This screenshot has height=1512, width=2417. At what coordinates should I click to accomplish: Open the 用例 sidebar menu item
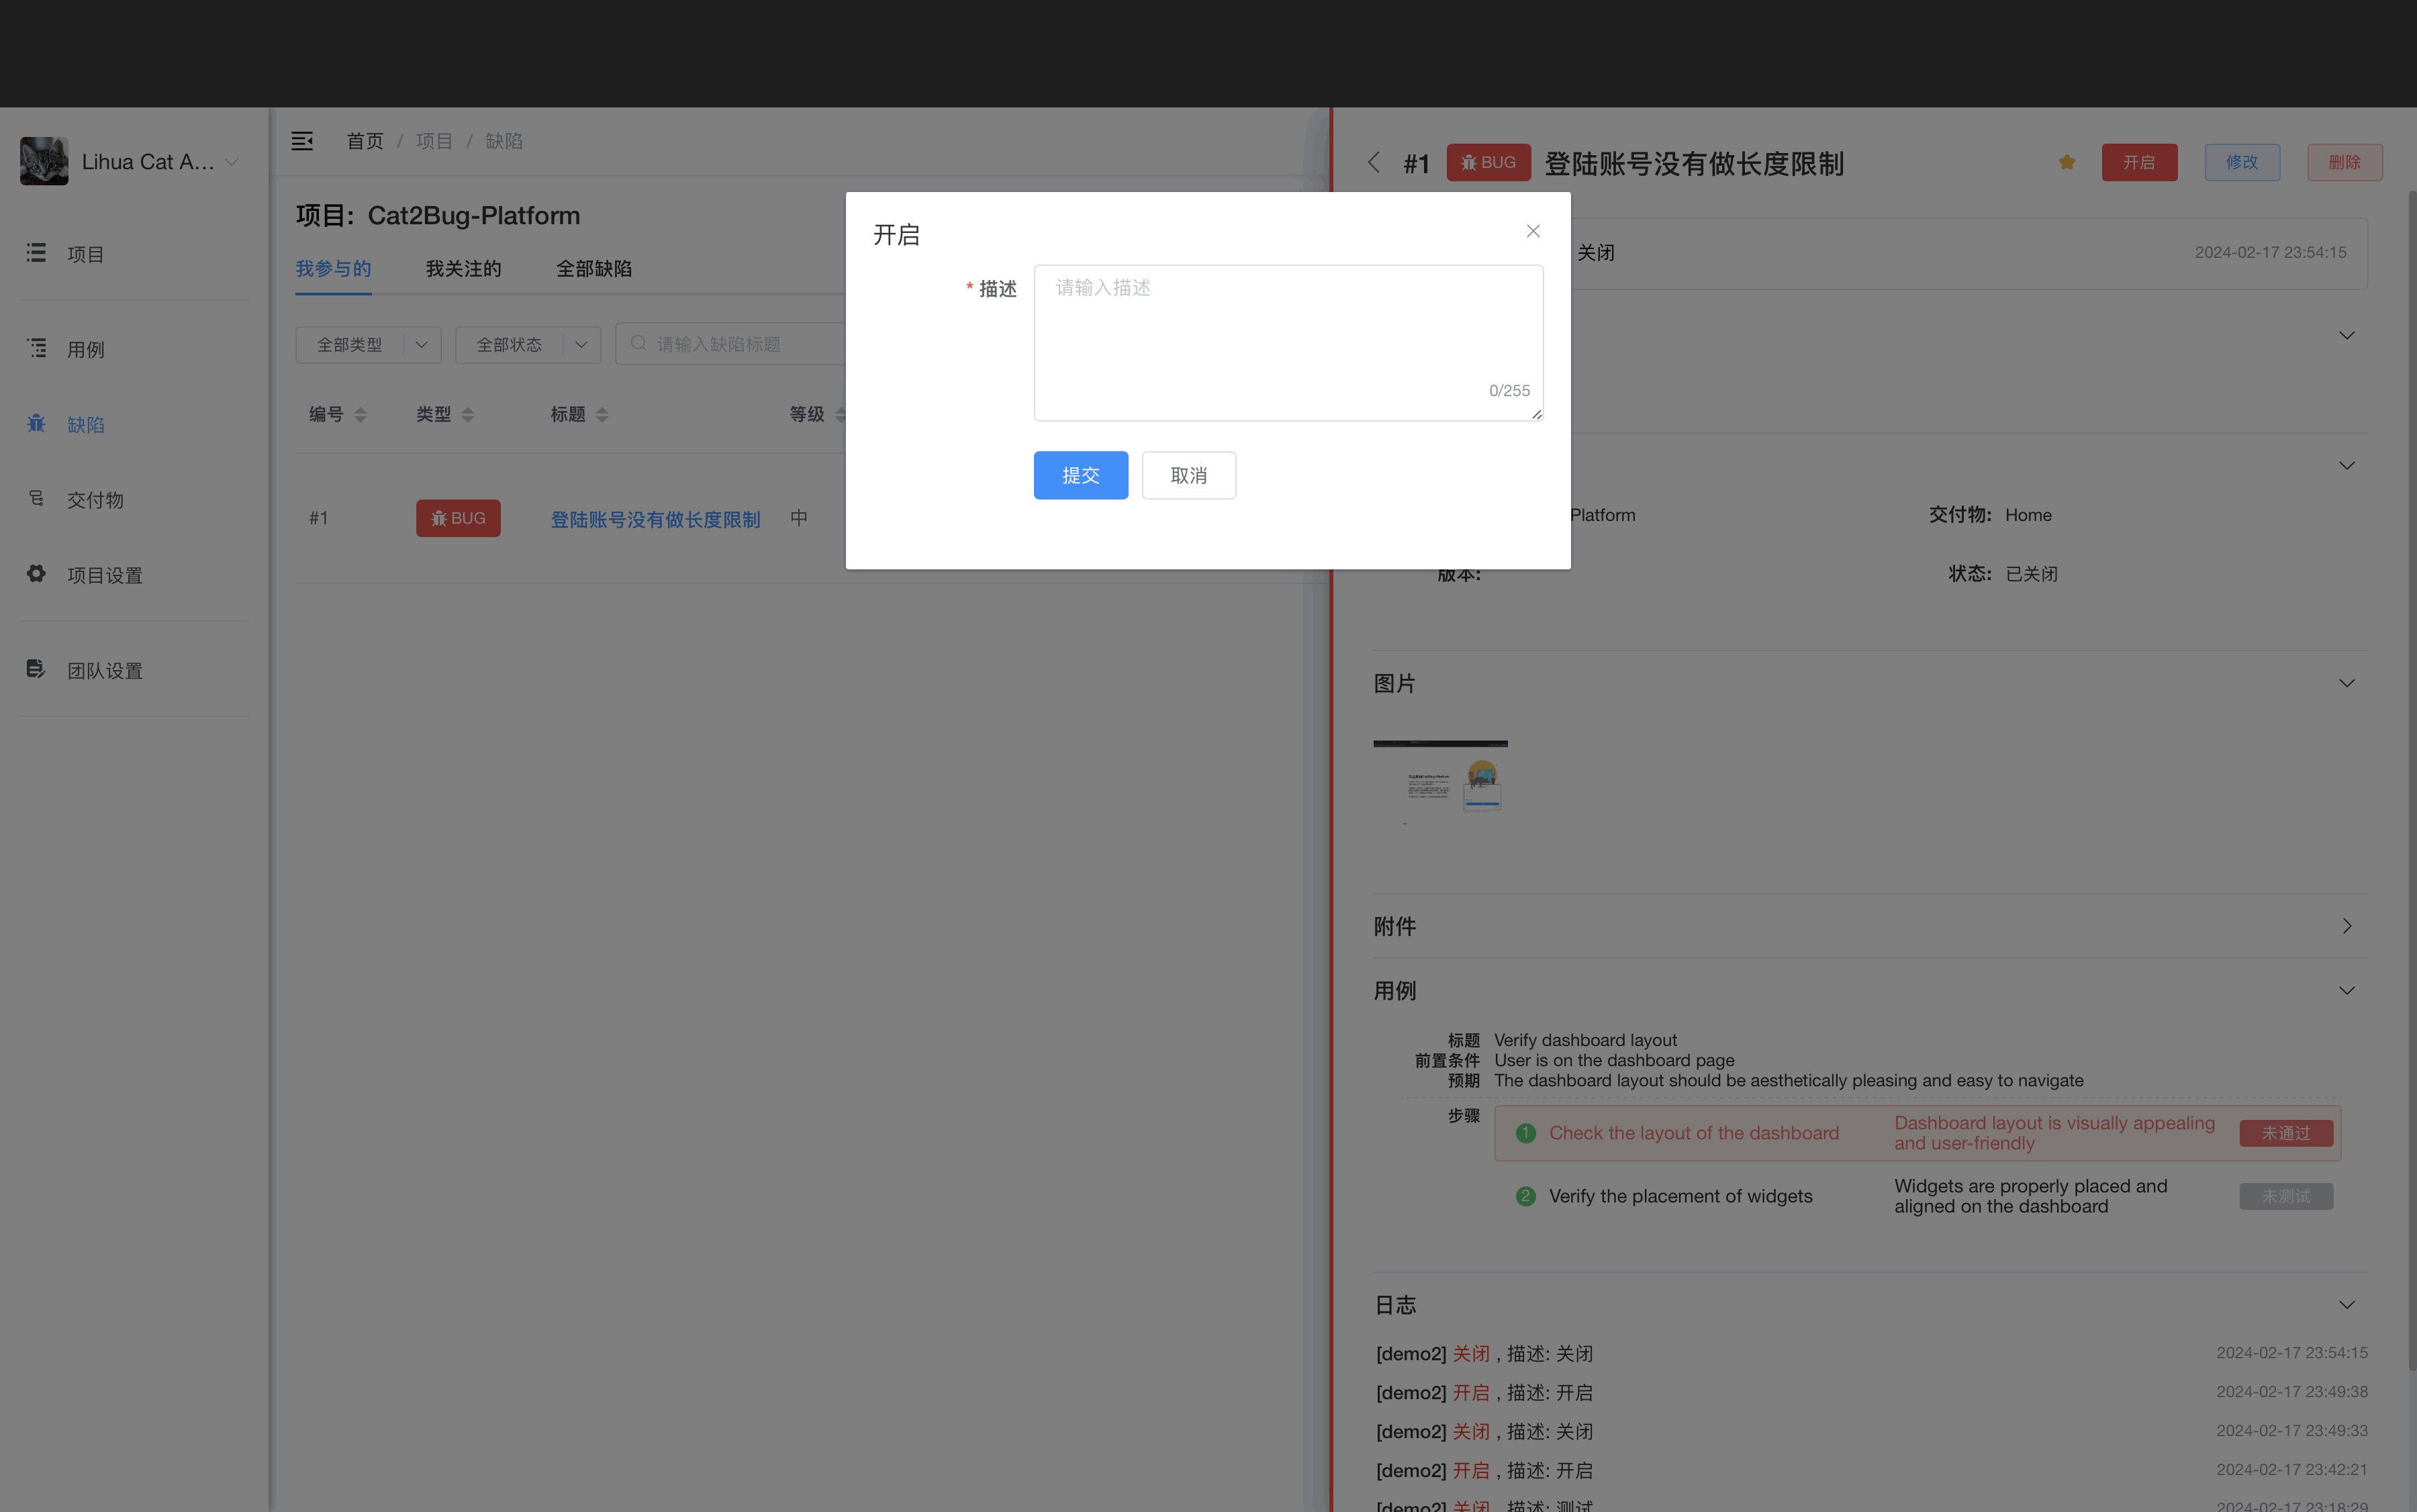coord(134,349)
